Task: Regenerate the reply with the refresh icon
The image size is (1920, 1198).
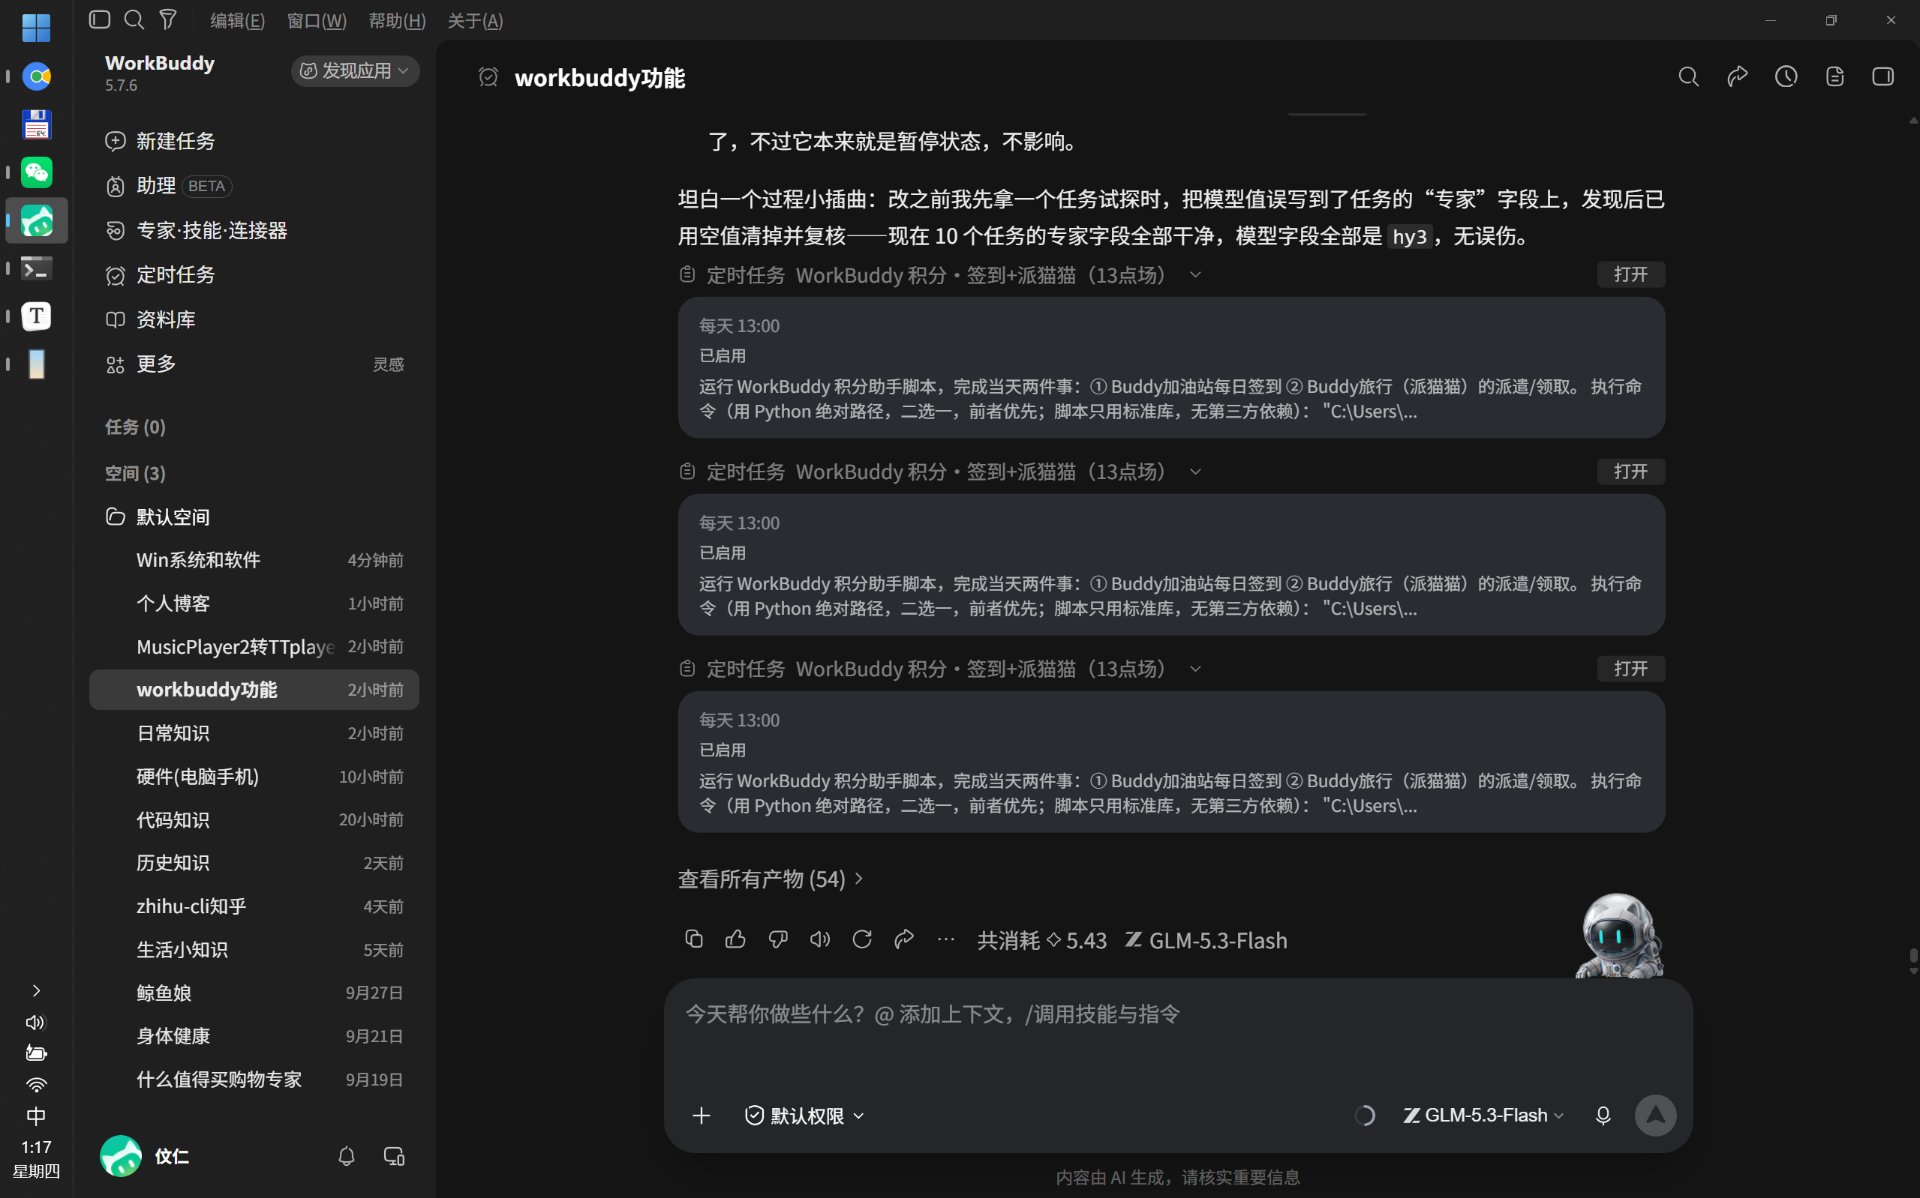Action: 862,939
